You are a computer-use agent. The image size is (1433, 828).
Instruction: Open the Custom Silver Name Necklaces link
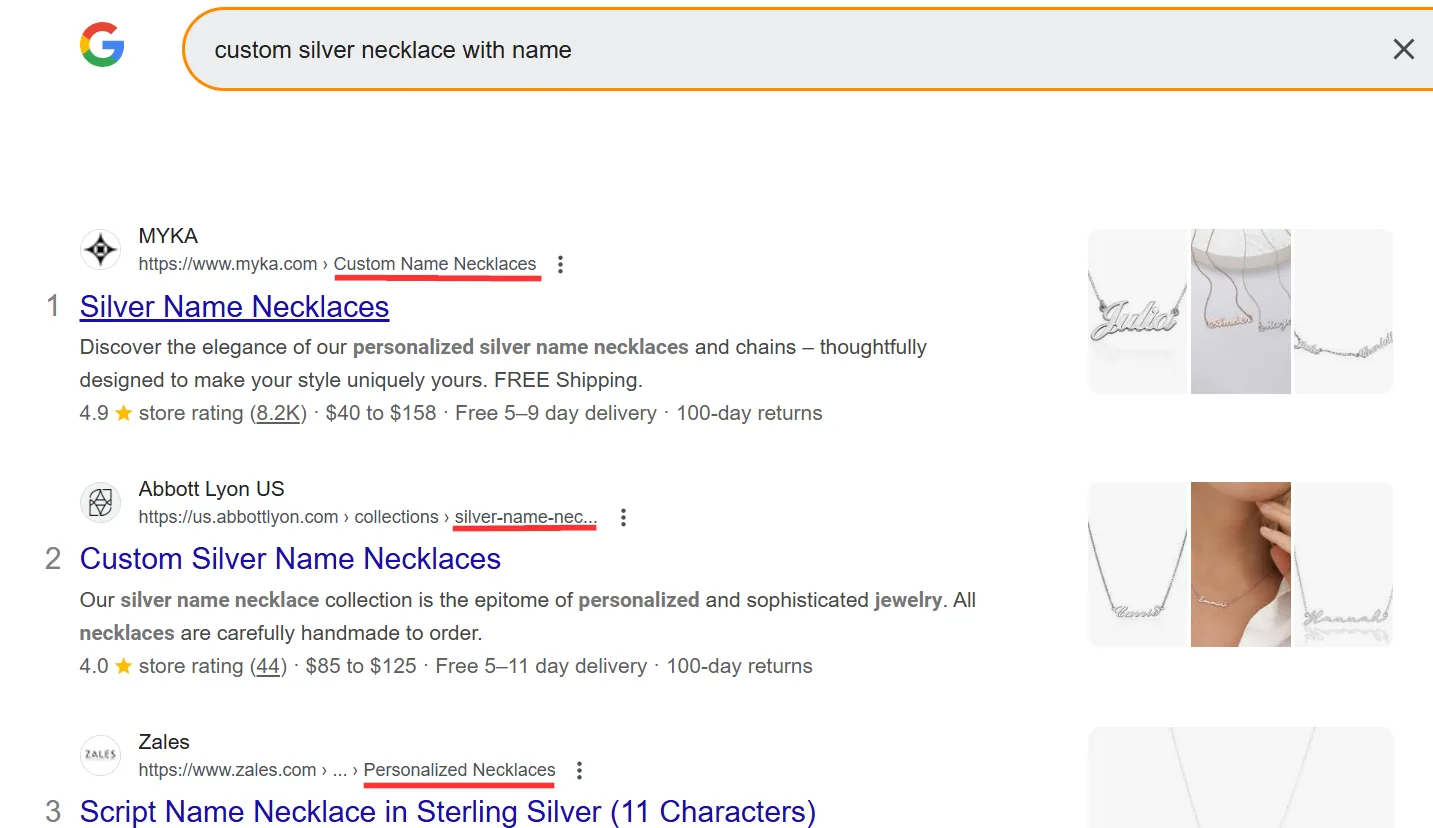[290, 559]
